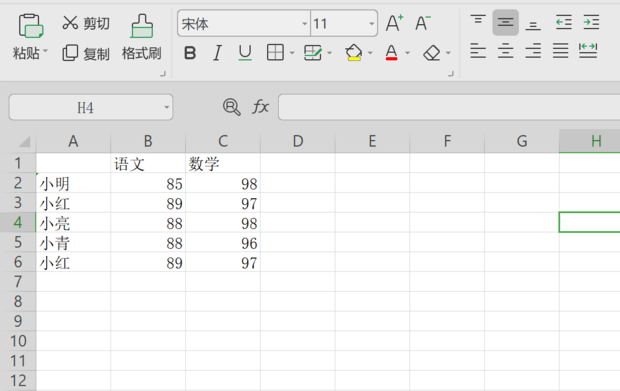Increase font size with A+ icon

pos(394,23)
